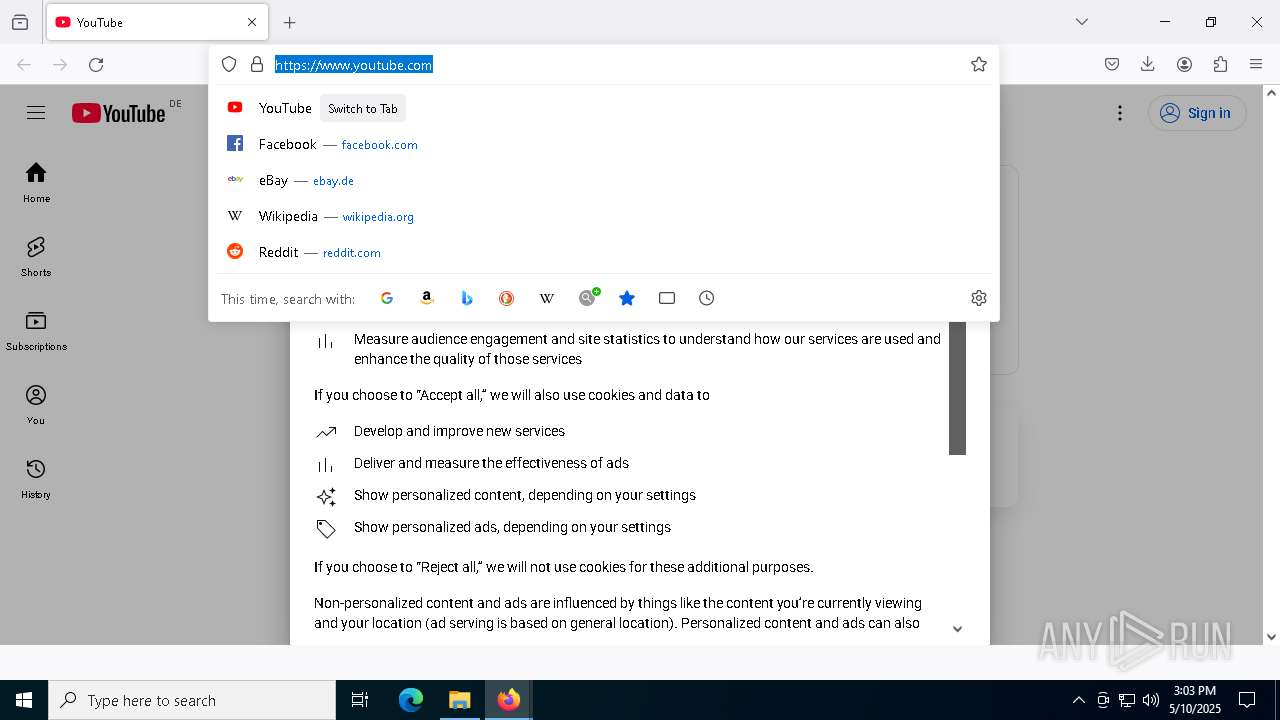1280x720 pixels.
Task: Close the YouTube browser tab
Action: click(252, 22)
